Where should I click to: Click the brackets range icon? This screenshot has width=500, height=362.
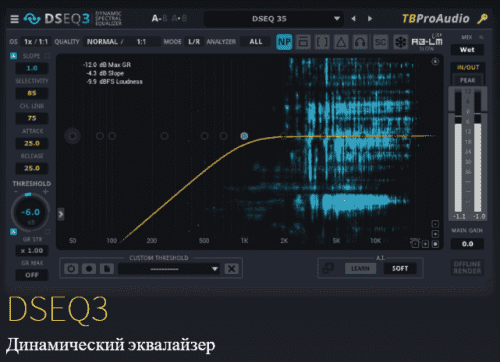[x=322, y=42]
